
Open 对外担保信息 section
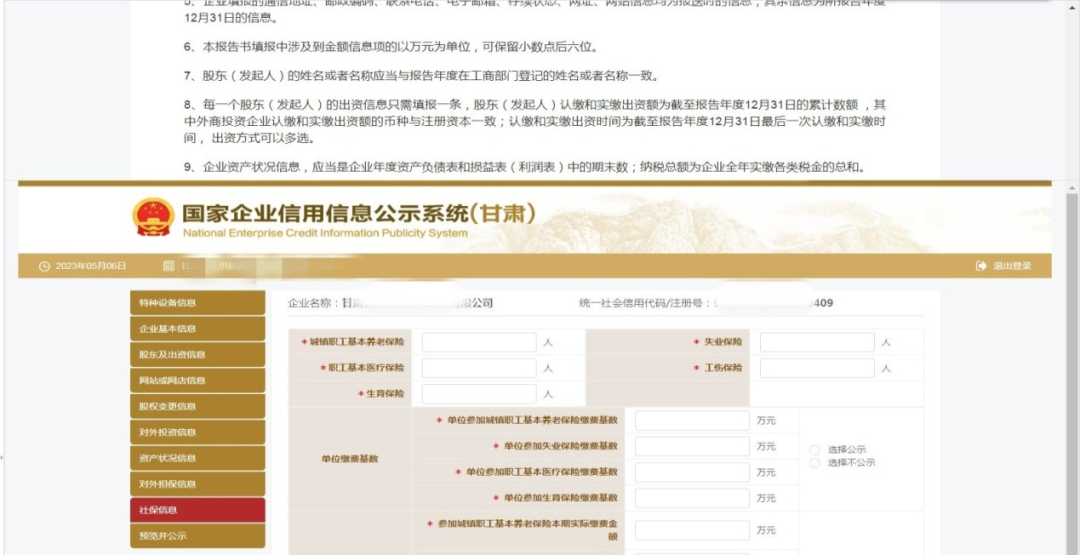pyautogui.click(x=197, y=485)
